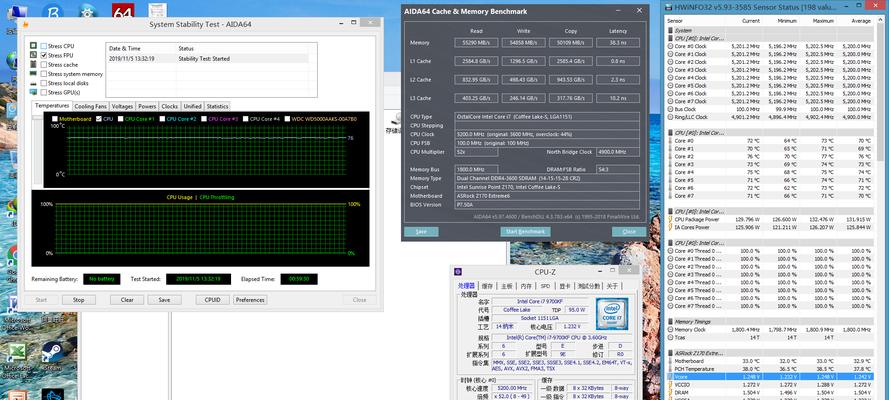Screen dimensions: 889x400
Task: Check the CPU Core #1 graph checkbox
Action: [x=120, y=119]
